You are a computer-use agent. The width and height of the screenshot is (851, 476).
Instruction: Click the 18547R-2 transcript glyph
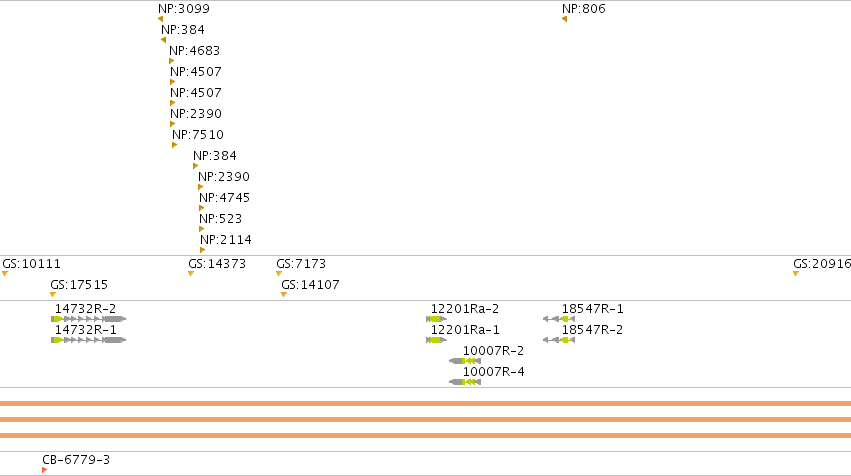pyautogui.click(x=558, y=340)
